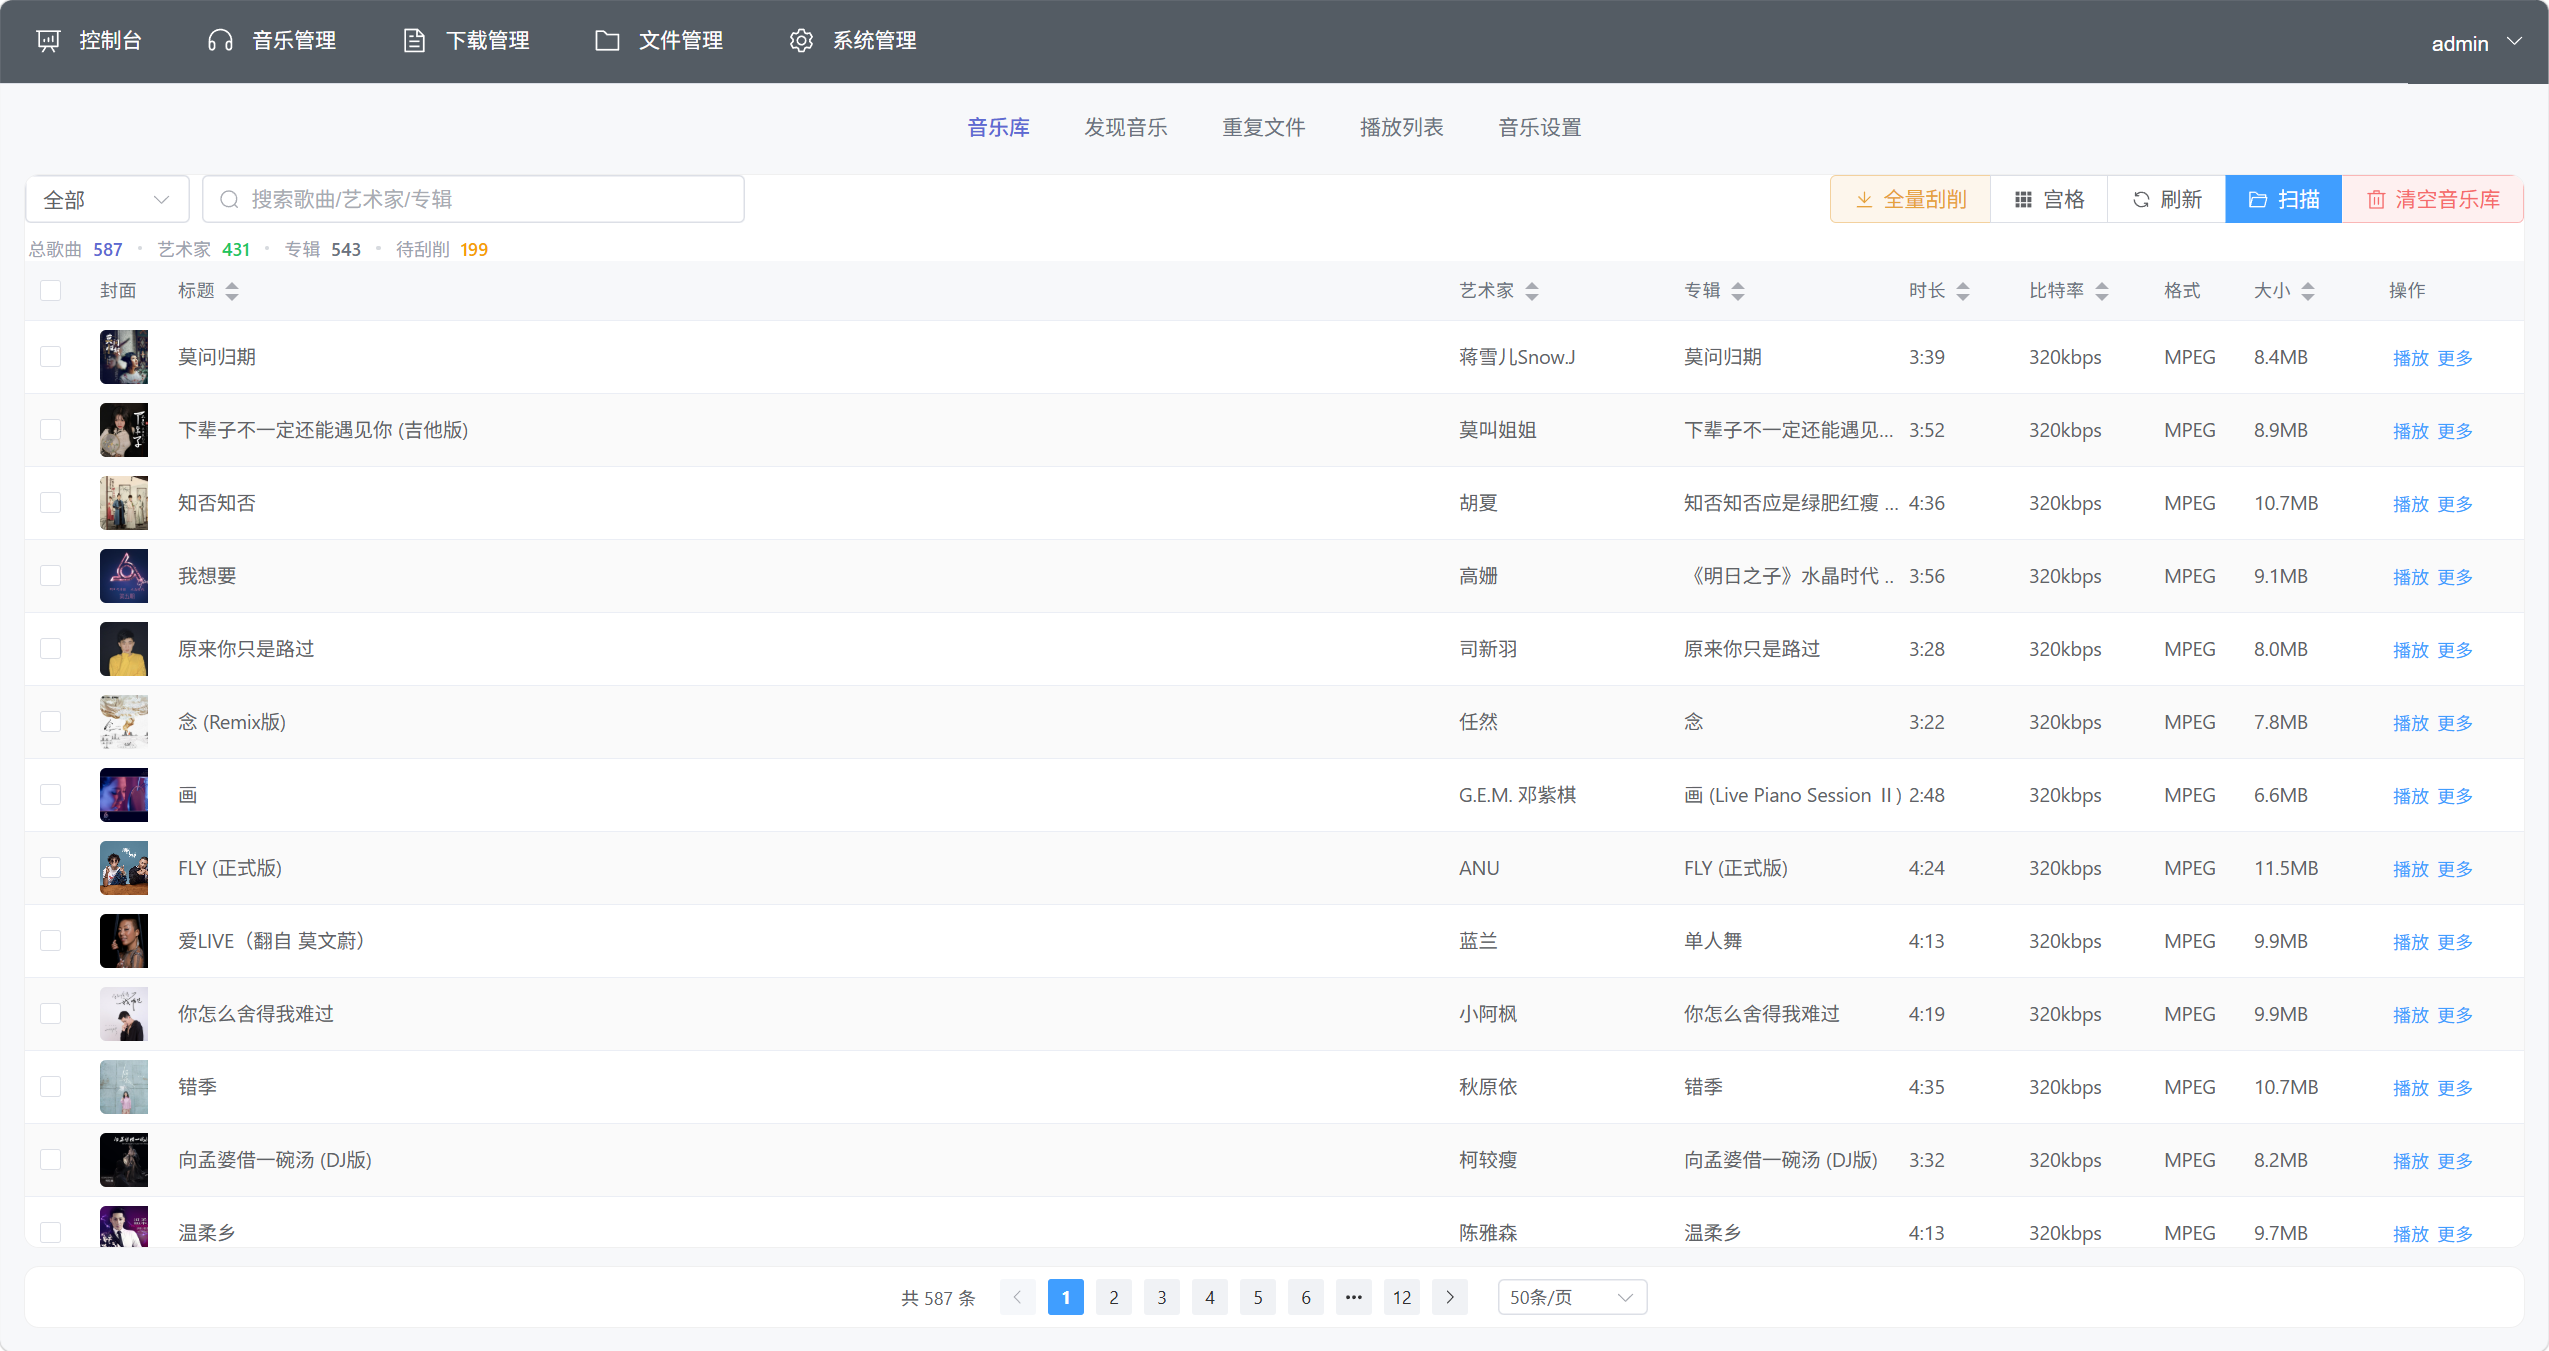Screen dimensions: 2549x1351
Task: Click the 全量刮削 button
Action: click(1911, 200)
